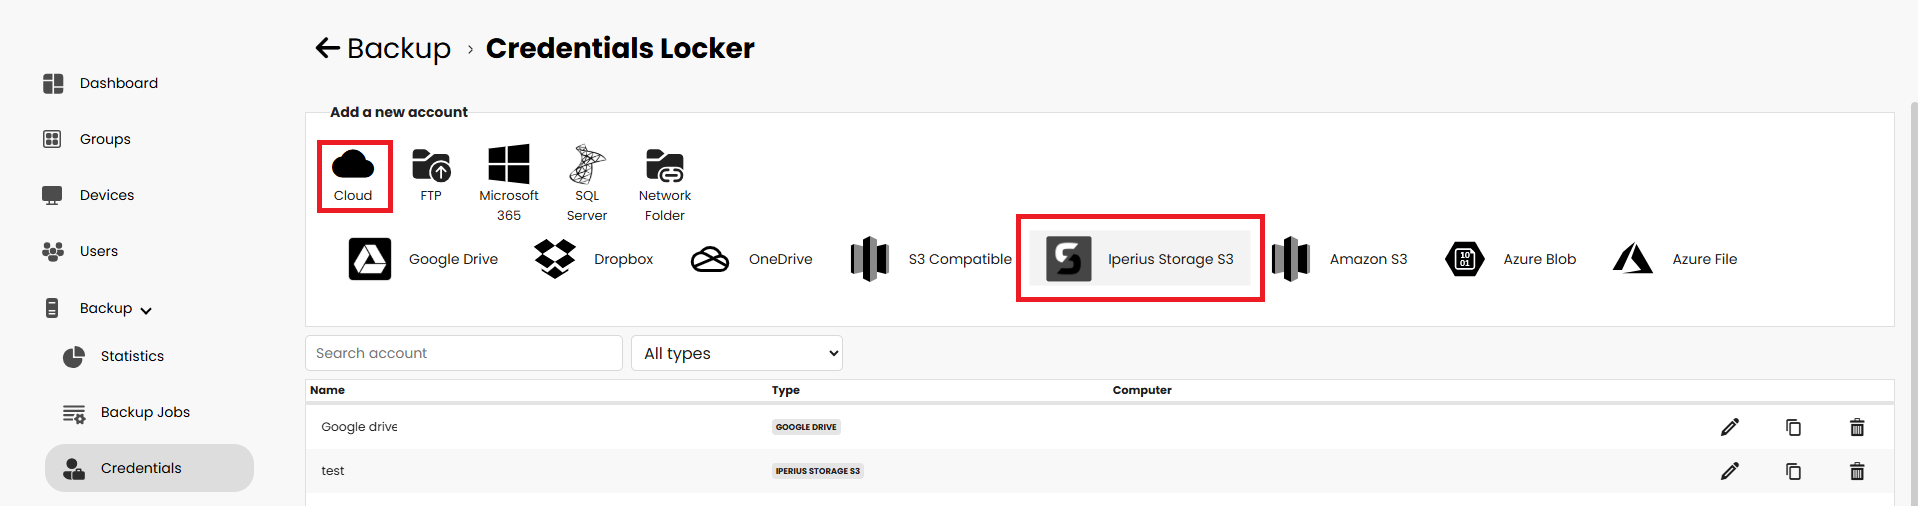Choose Dropbox as cloud provider
Viewport: 1918px width, 506px height.
555,259
